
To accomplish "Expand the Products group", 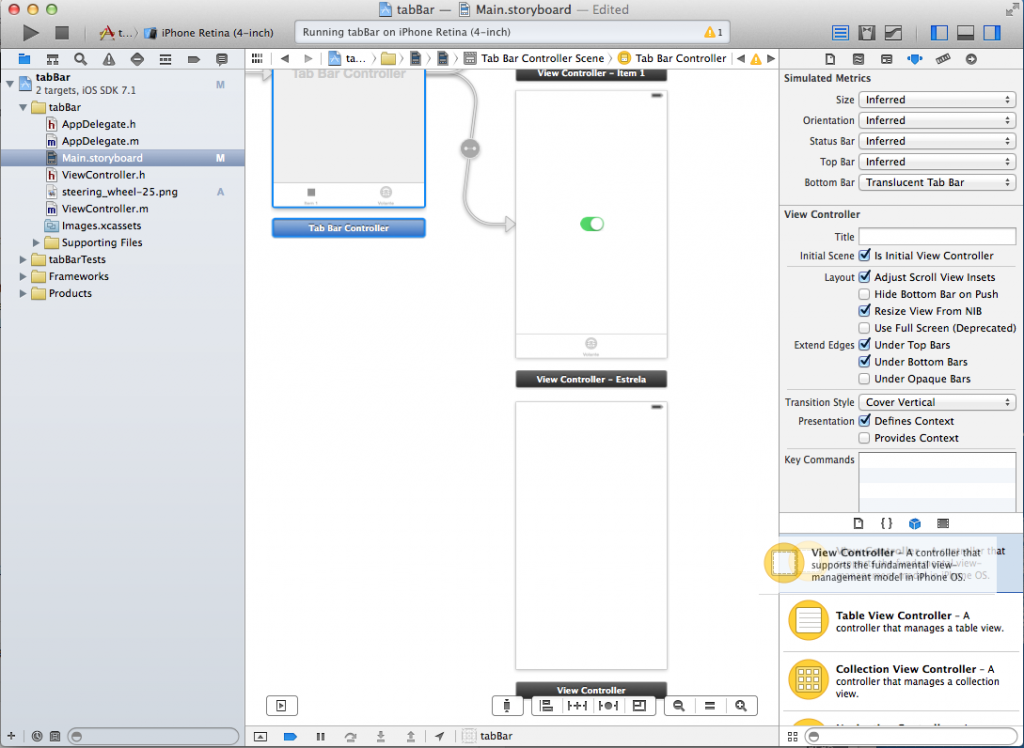I will pyautogui.click(x=23, y=293).
